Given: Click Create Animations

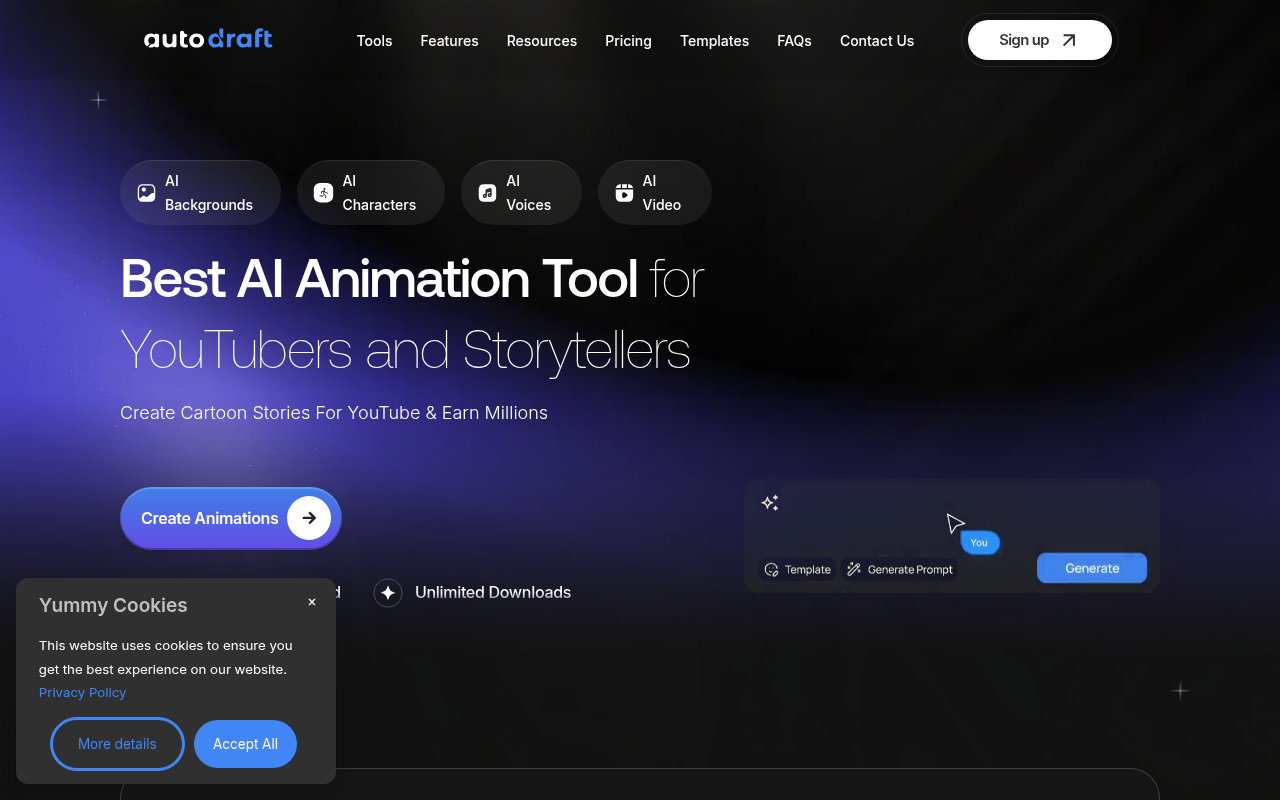Looking at the screenshot, I should [210, 518].
